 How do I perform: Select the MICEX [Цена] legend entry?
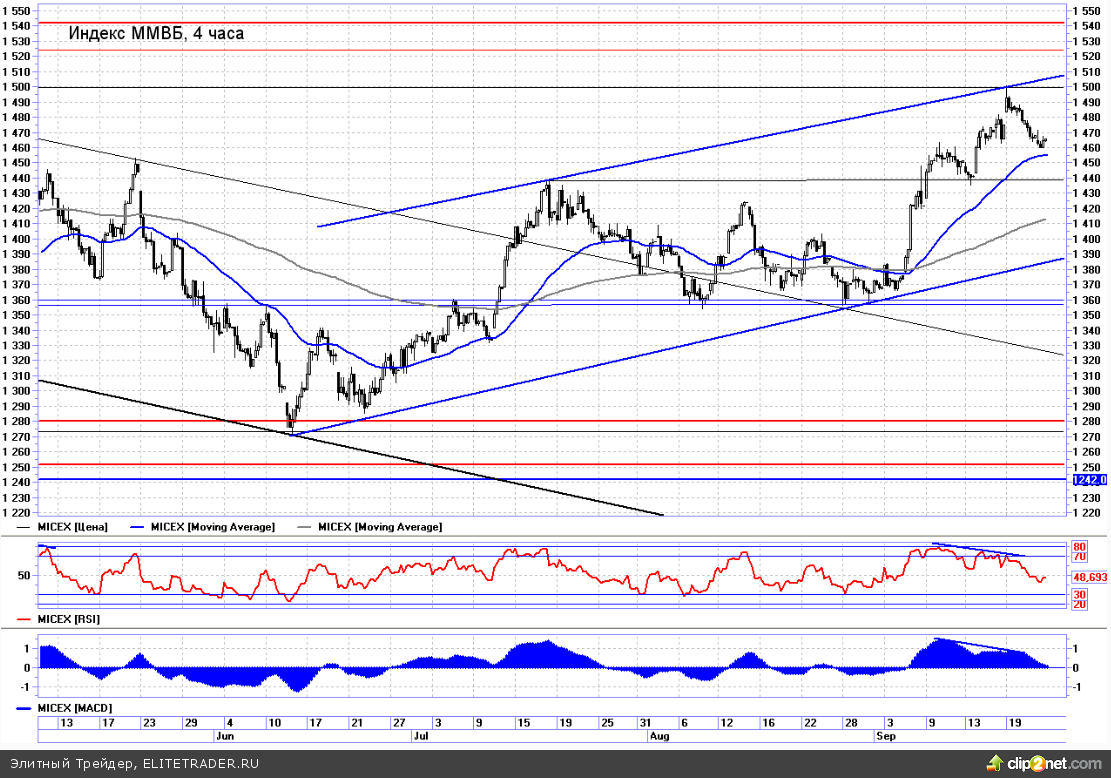[x=79, y=526]
